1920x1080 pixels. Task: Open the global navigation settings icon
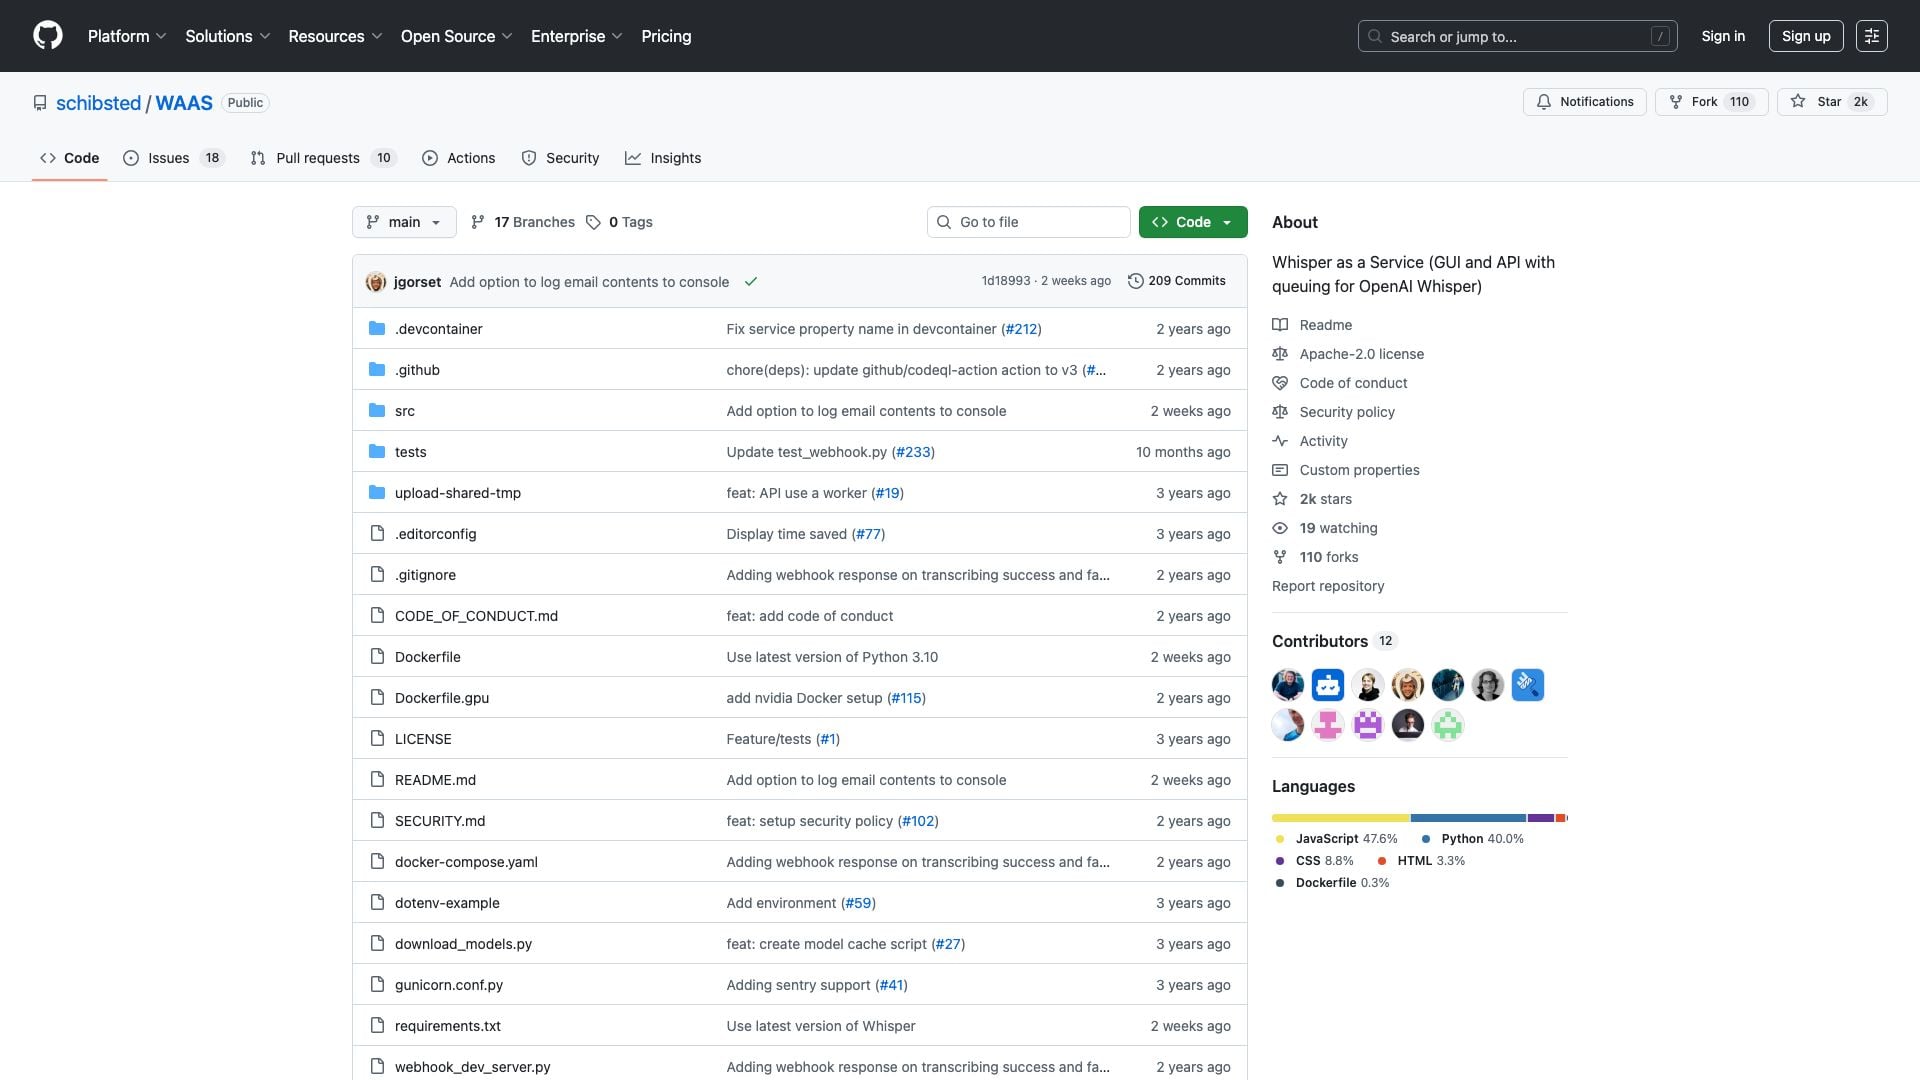pyautogui.click(x=1871, y=36)
